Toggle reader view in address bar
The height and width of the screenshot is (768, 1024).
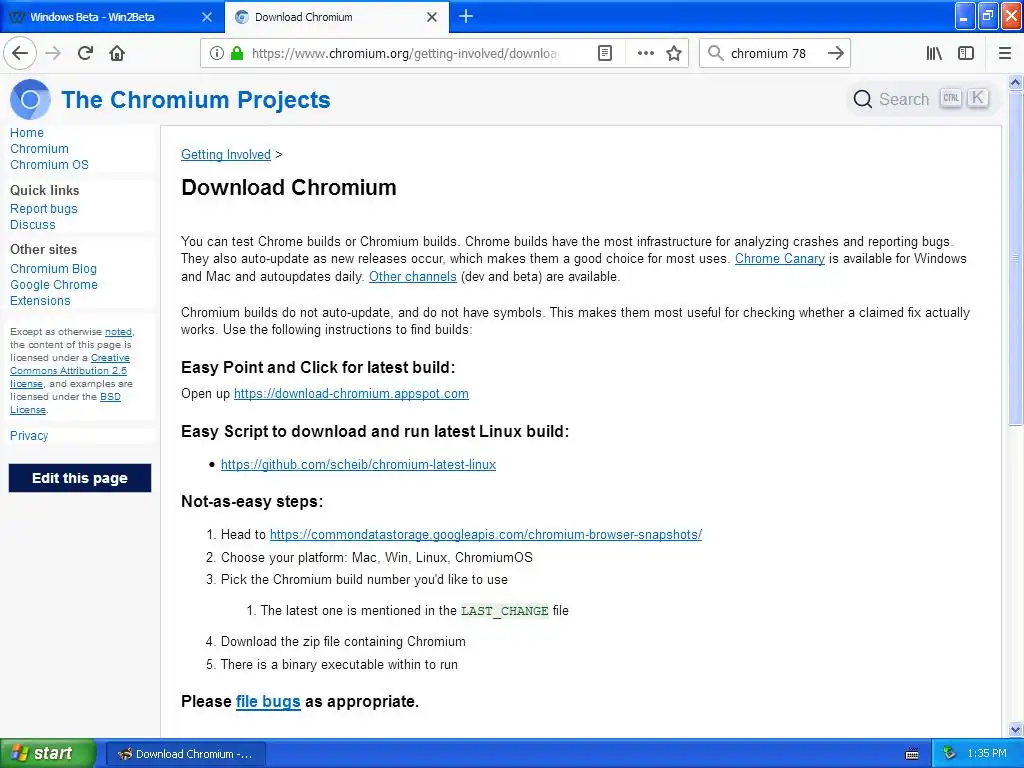point(605,53)
